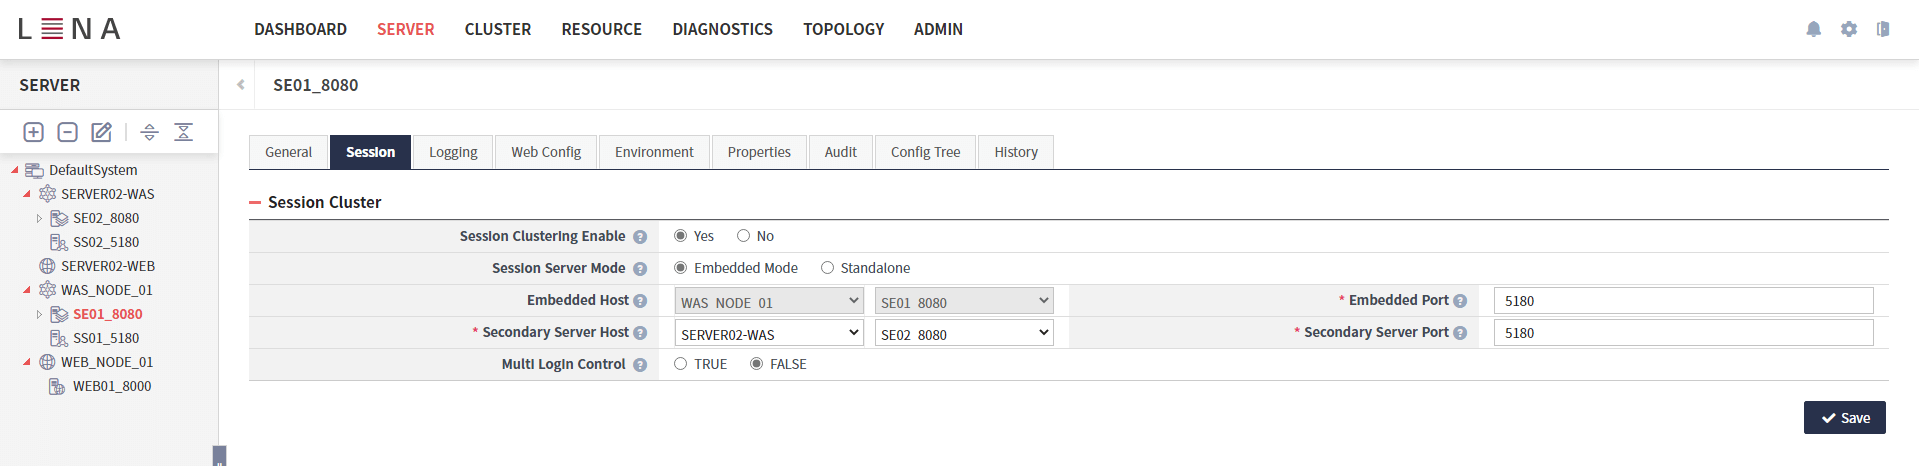
Task: Click the remove server minus icon
Action: click(68, 132)
